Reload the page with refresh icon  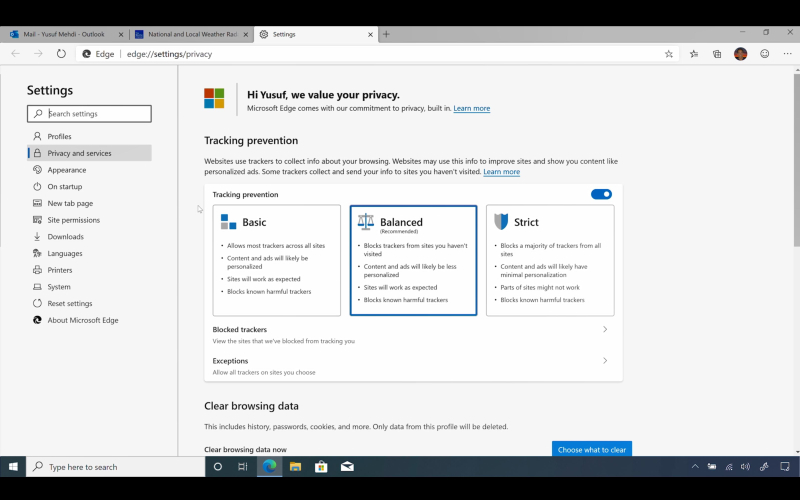(x=61, y=54)
